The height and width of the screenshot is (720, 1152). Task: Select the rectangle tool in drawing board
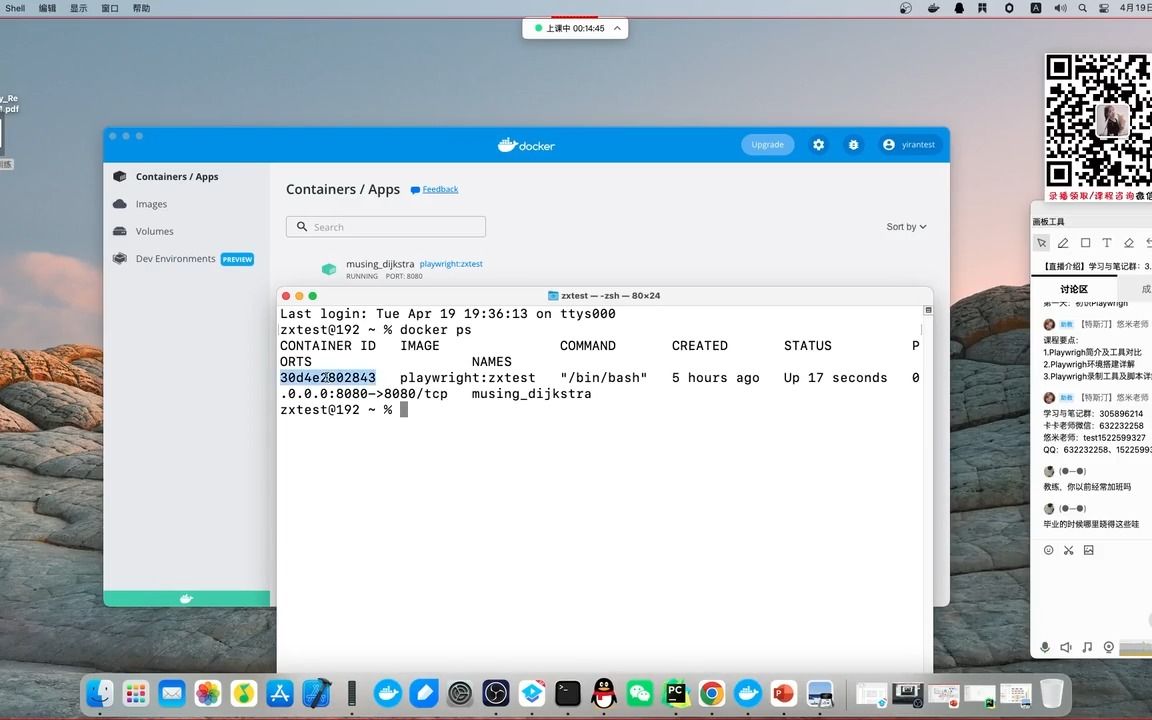[x=1085, y=242]
